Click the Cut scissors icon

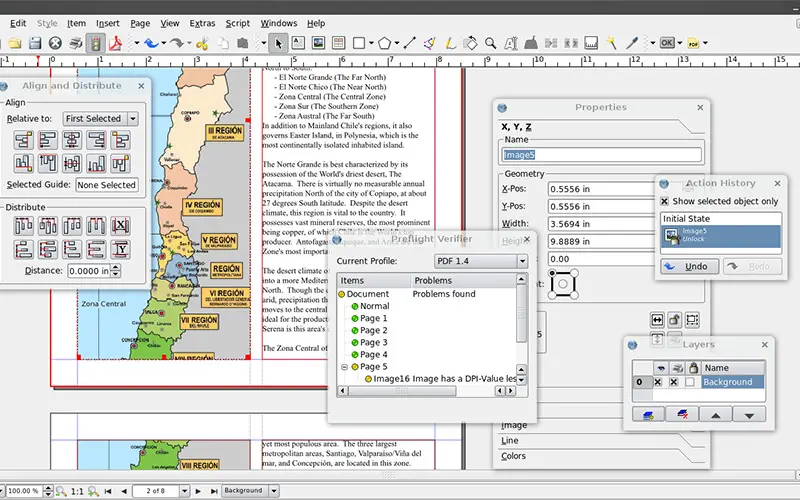point(202,43)
